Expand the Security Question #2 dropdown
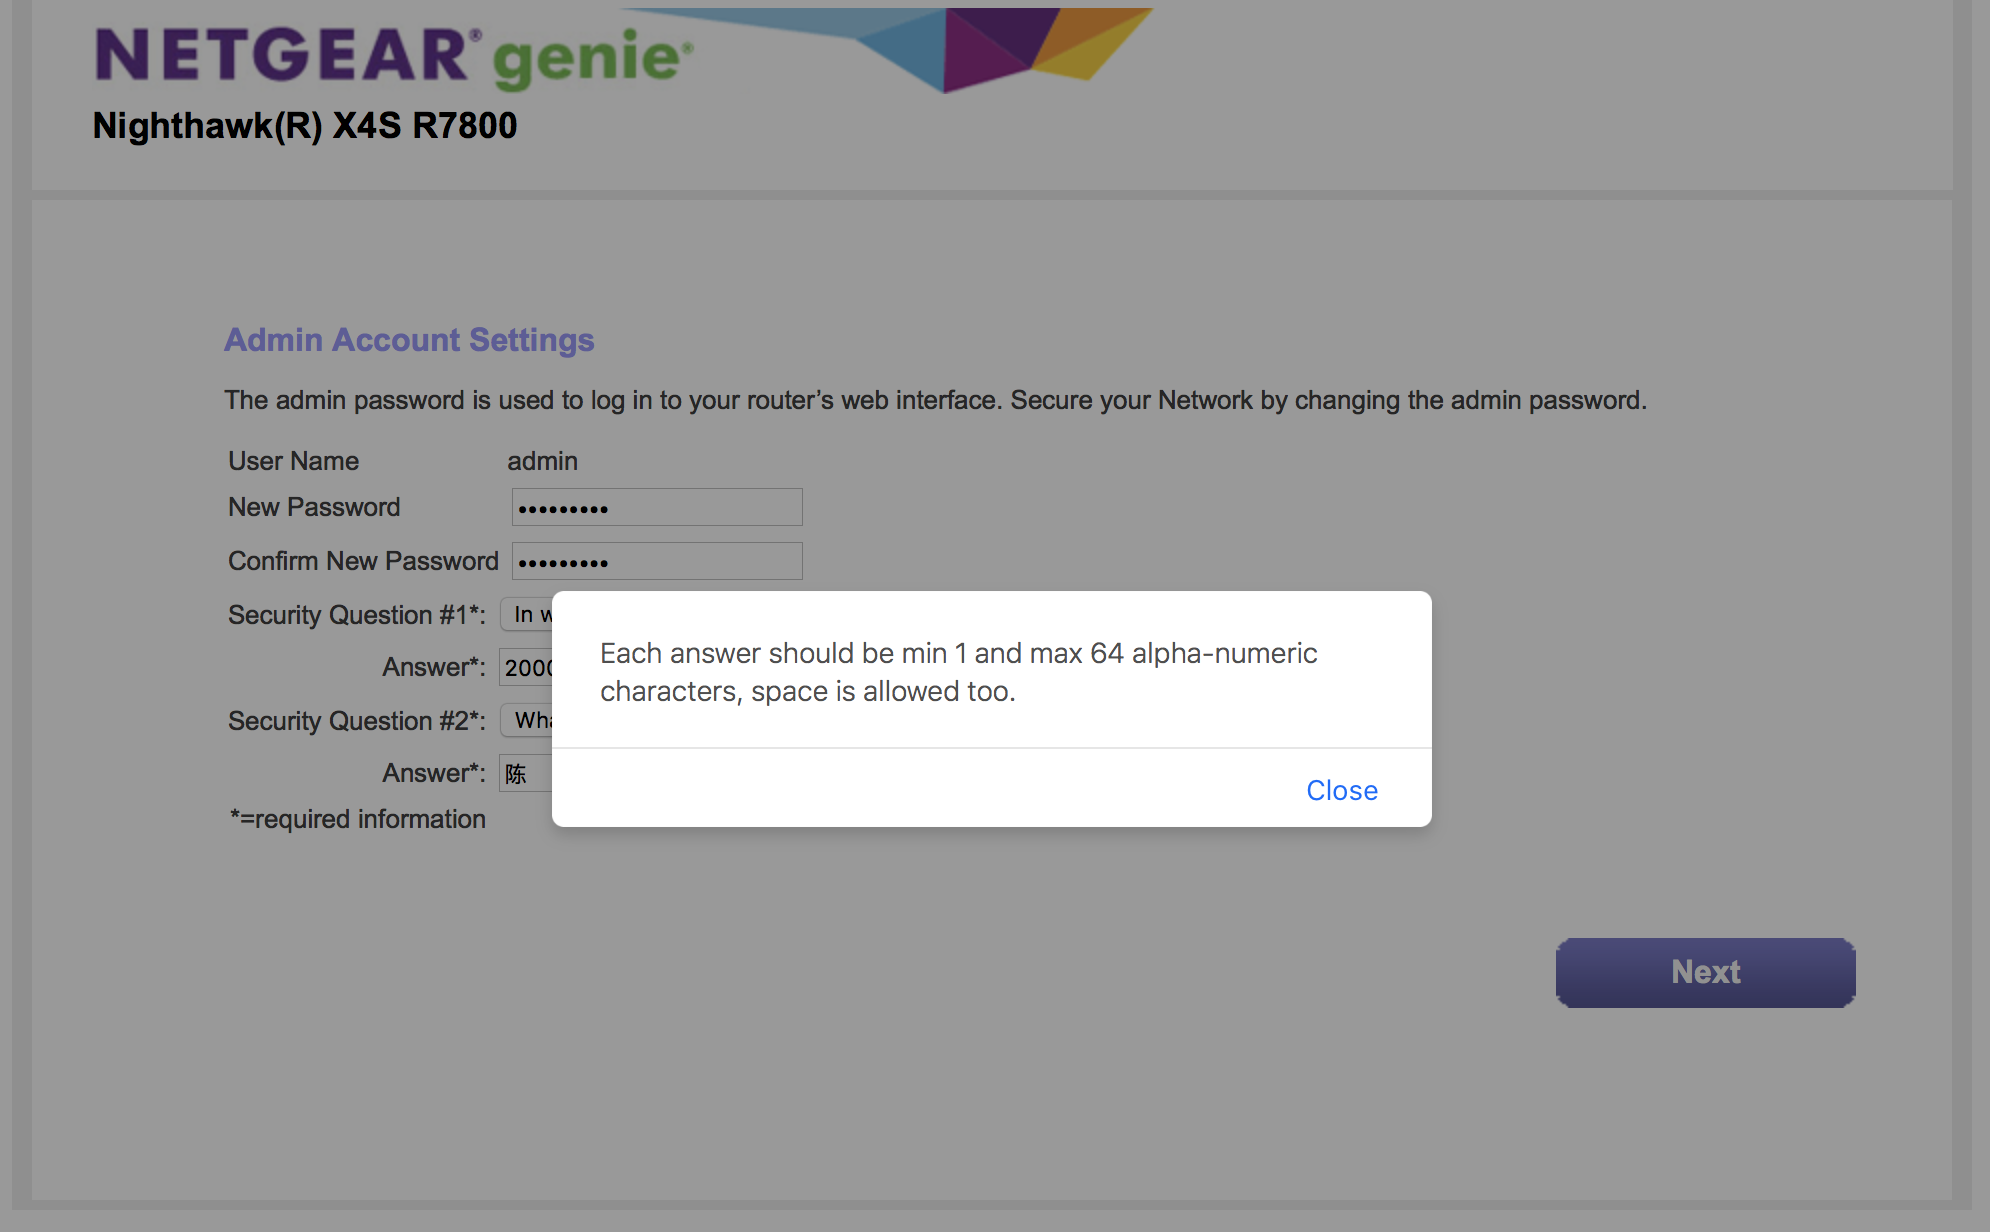 tap(527, 720)
